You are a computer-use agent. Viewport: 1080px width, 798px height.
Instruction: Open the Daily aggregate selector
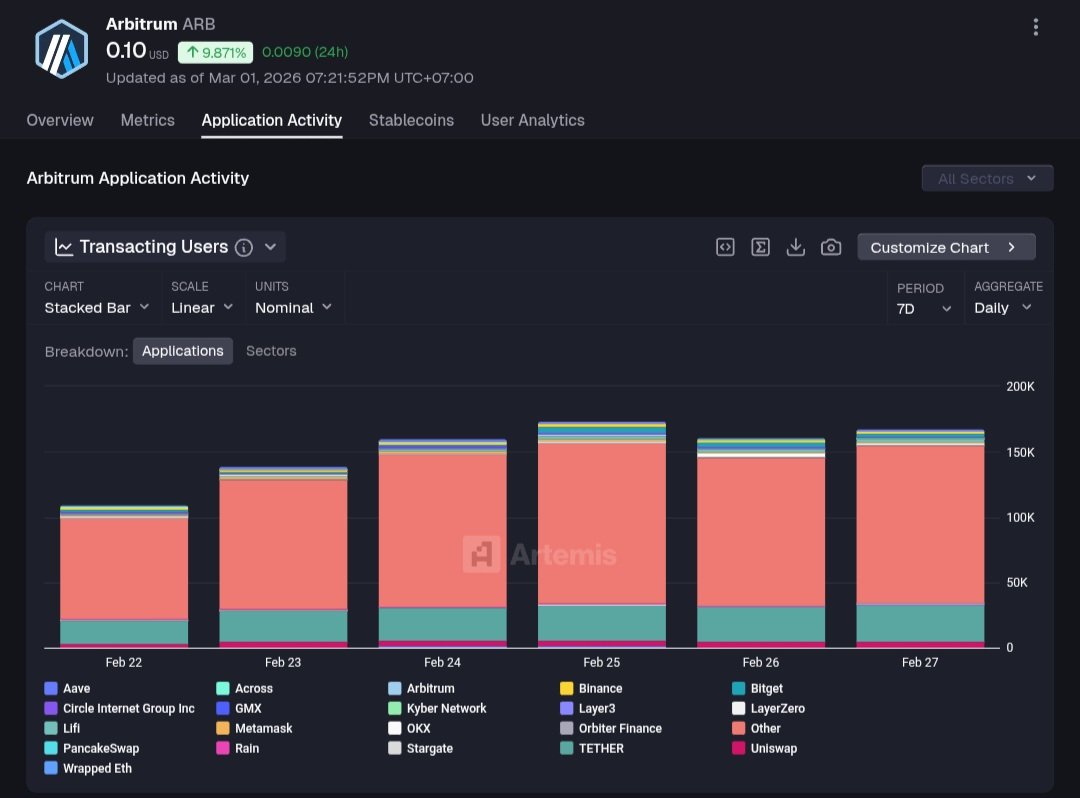pos(1003,308)
